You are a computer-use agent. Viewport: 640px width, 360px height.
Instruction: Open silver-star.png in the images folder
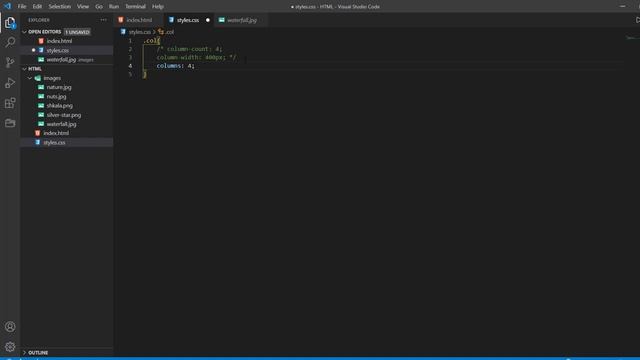pyautogui.click(x=64, y=115)
